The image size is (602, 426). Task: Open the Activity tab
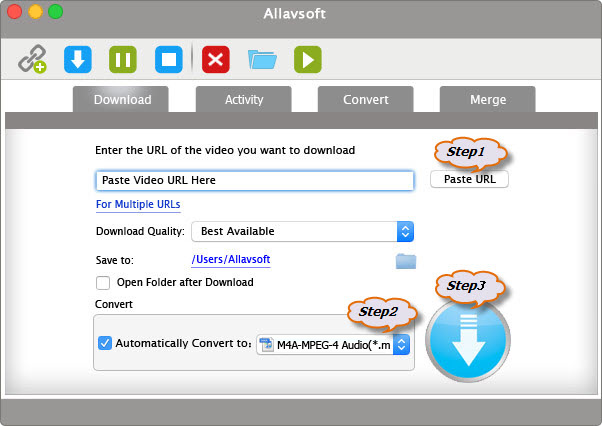point(243,99)
